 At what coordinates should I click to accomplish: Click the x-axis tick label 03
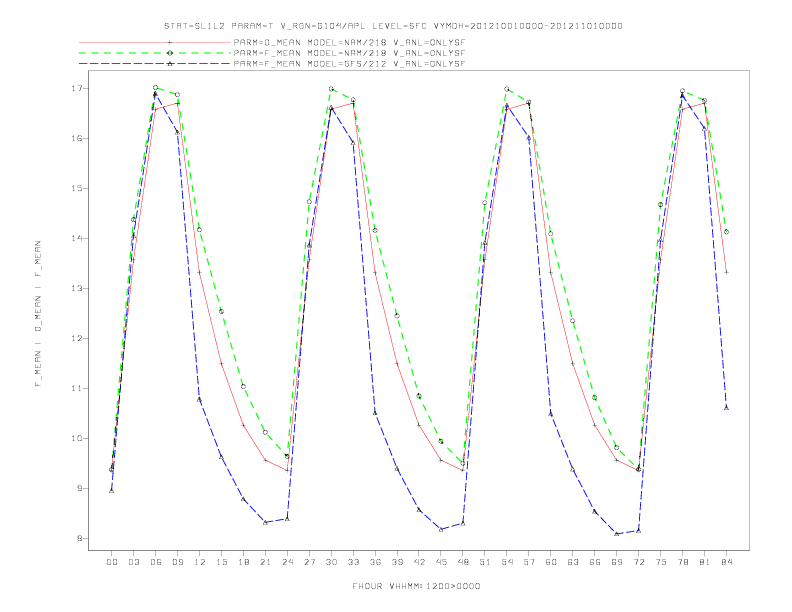pos(134,562)
